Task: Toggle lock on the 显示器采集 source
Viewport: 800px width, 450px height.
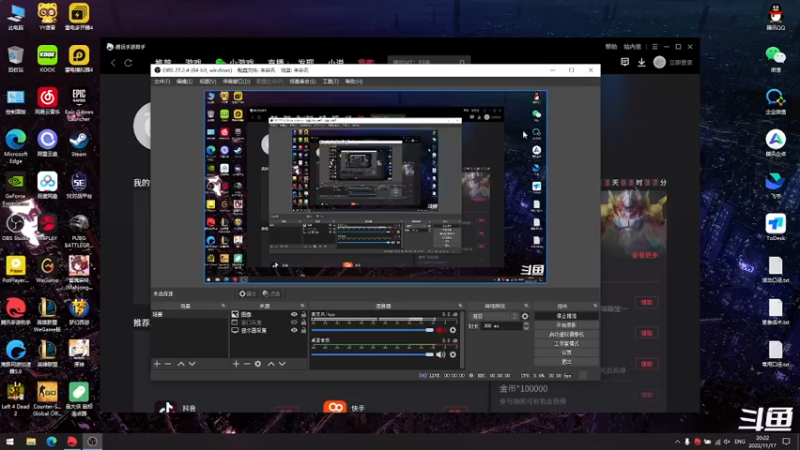Action: point(304,330)
